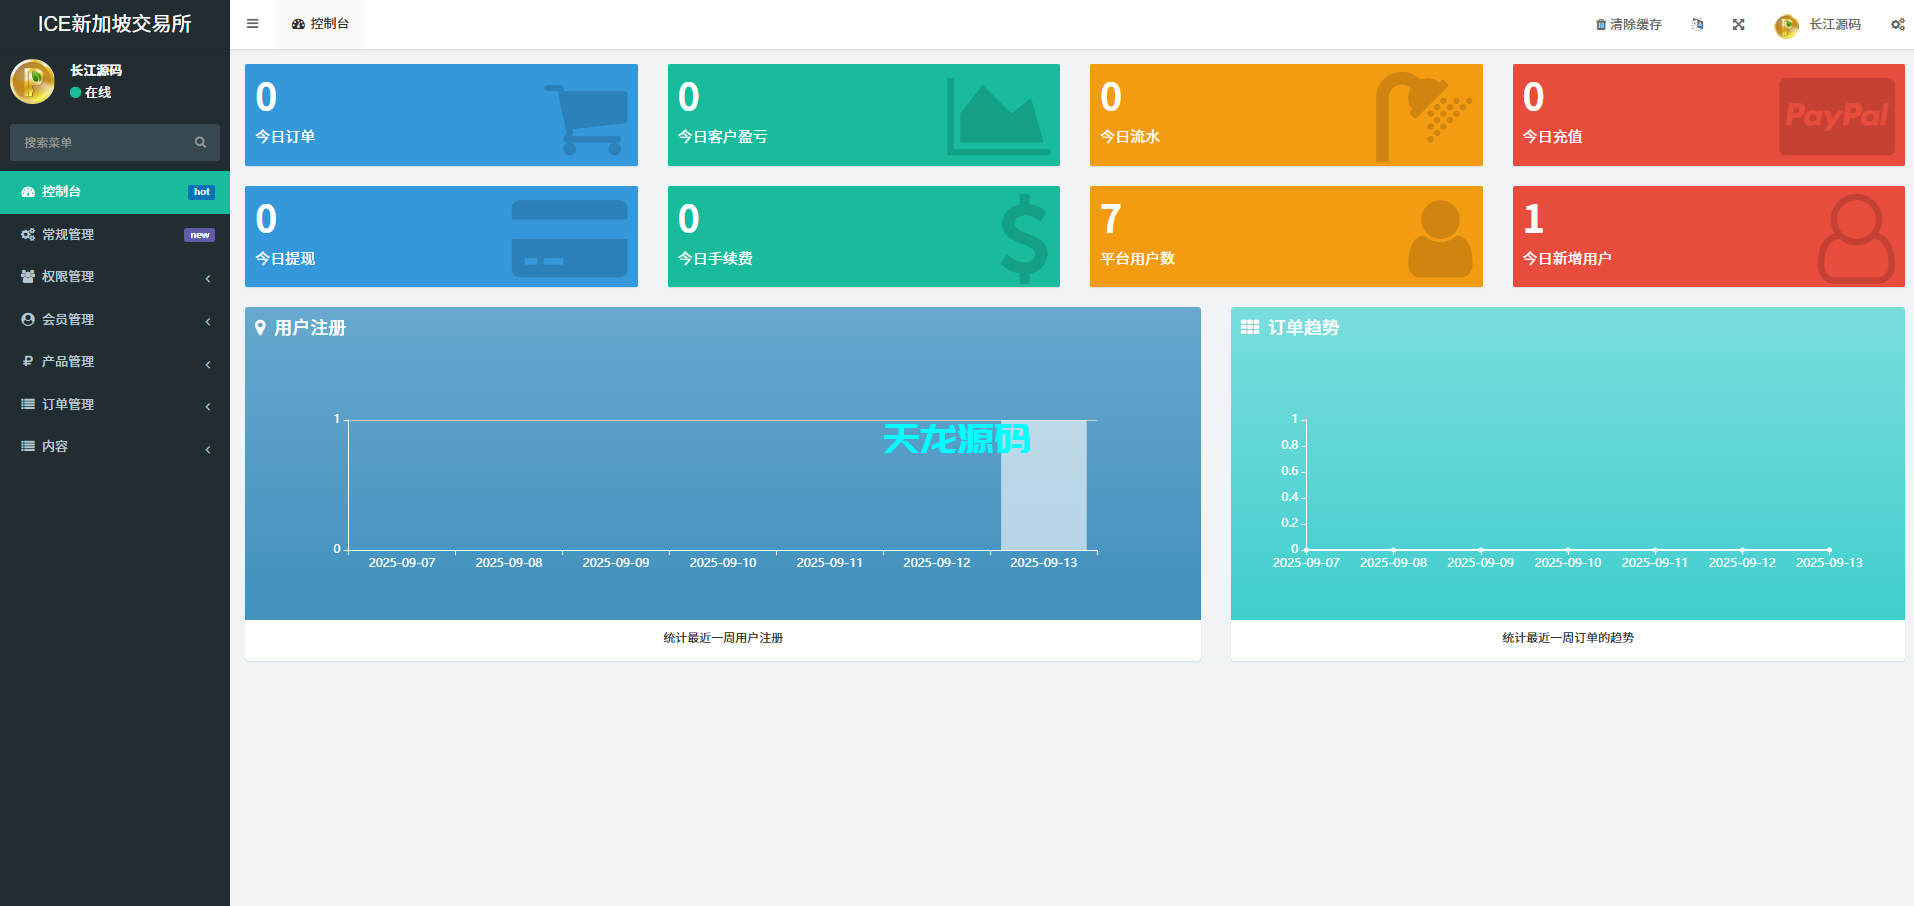This screenshot has width=1914, height=906.
Task: Expand the 权限管理 sidebar menu
Action: click(x=115, y=277)
